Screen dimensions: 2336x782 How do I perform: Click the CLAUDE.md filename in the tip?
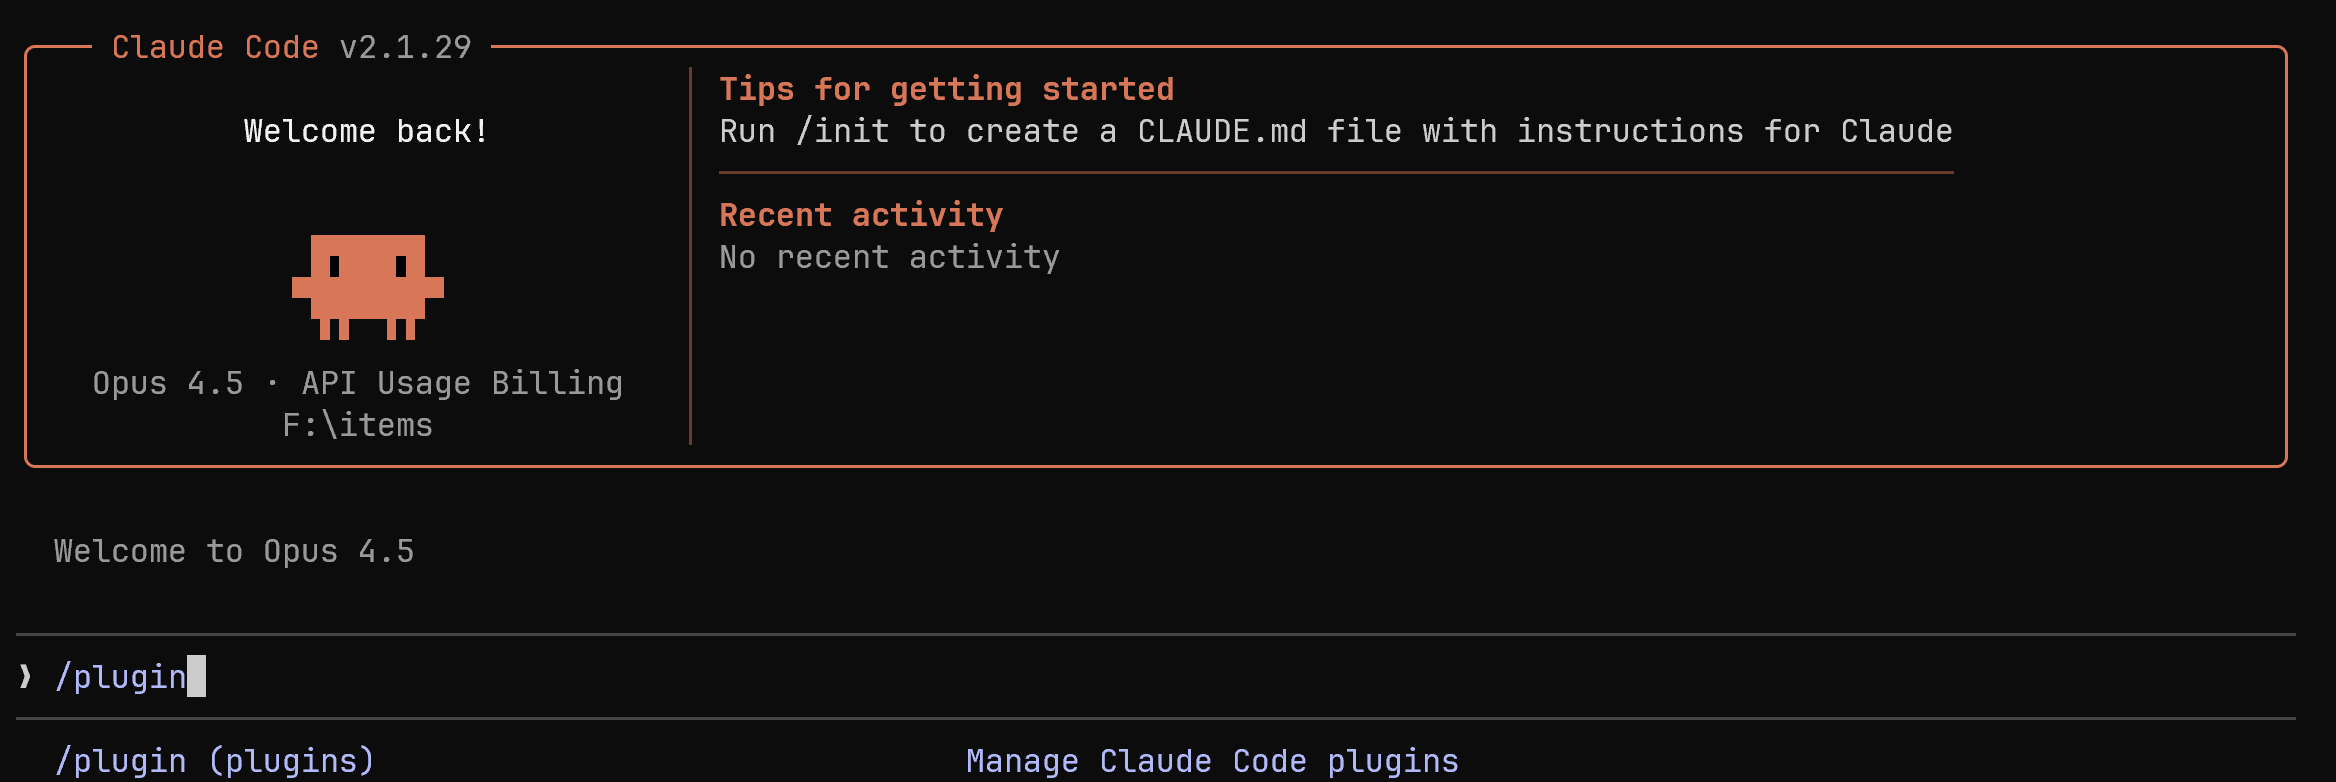click(1222, 131)
